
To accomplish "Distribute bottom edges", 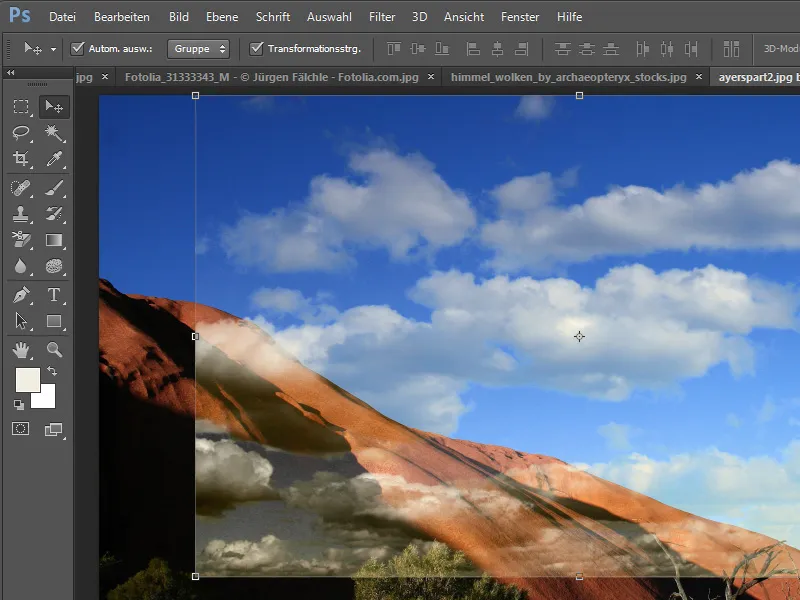I will tap(611, 49).
